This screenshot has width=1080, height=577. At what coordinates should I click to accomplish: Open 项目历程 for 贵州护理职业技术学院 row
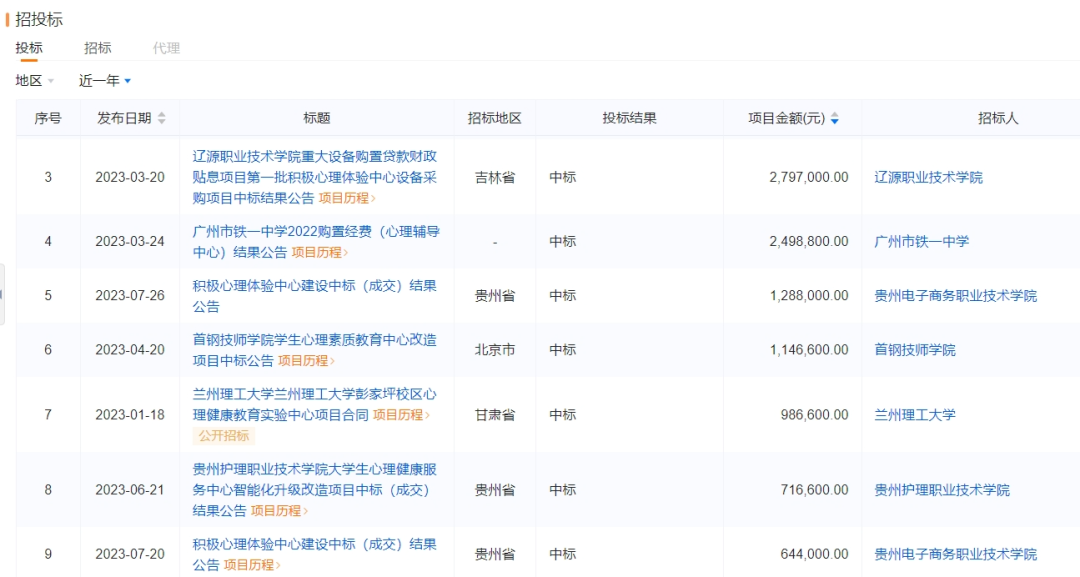click(x=279, y=511)
